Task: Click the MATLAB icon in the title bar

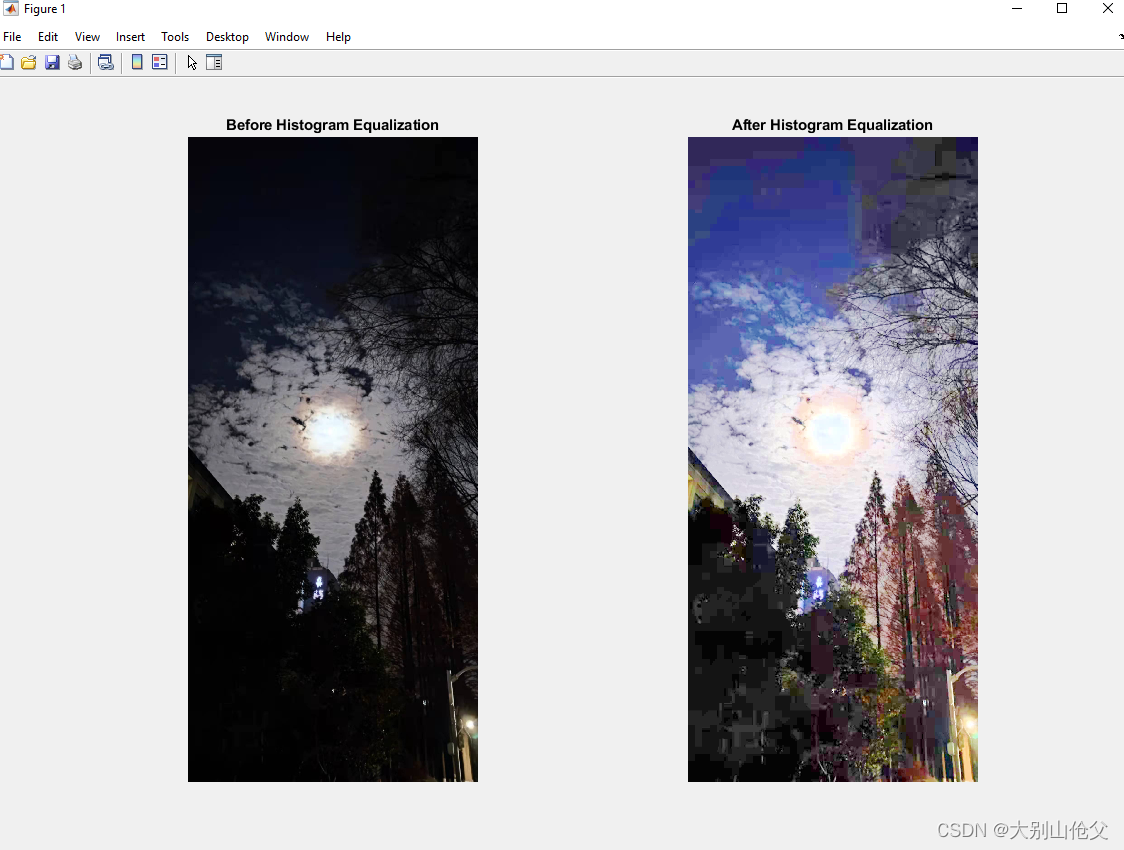Action: (10, 8)
